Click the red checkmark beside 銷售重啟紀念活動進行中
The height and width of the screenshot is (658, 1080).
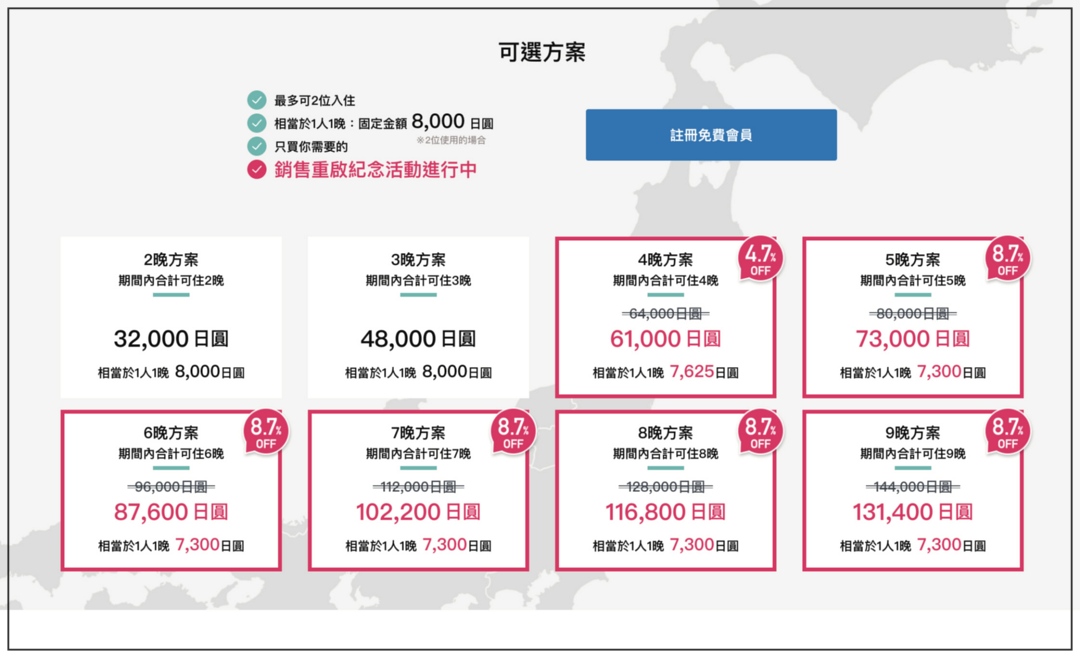[257, 169]
